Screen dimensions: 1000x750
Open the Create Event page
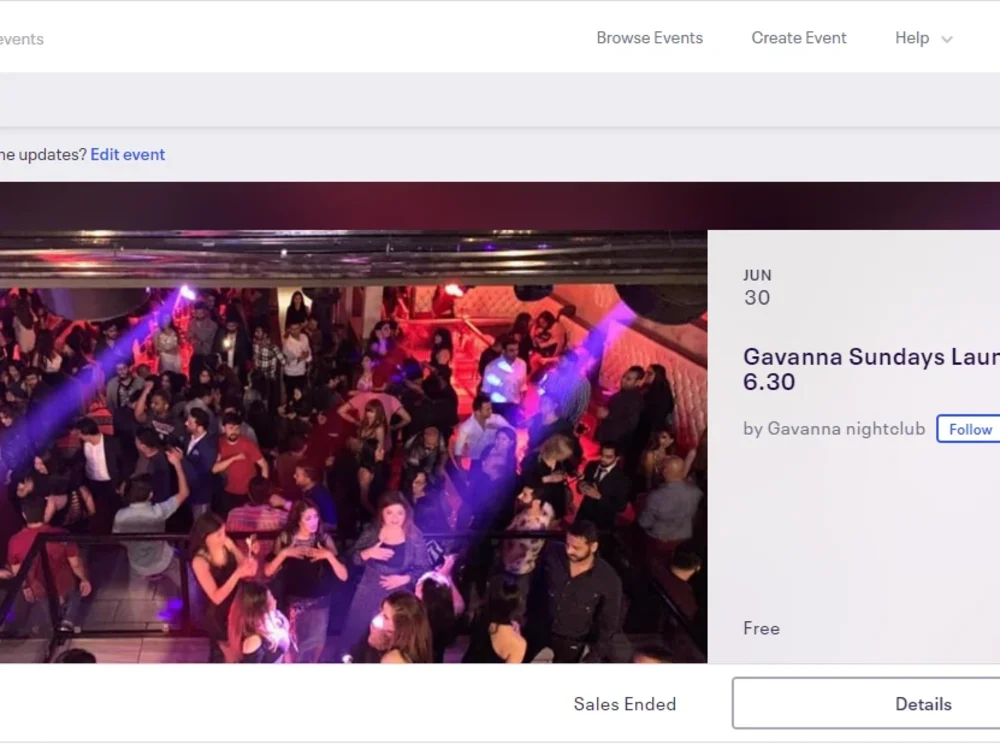pyautogui.click(x=798, y=38)
